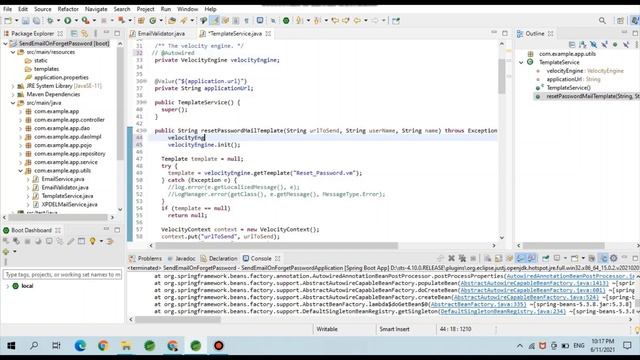This screenshot has width=640, height=360.
Task: Switch to the Declaration tab
Action: [219, 258]
